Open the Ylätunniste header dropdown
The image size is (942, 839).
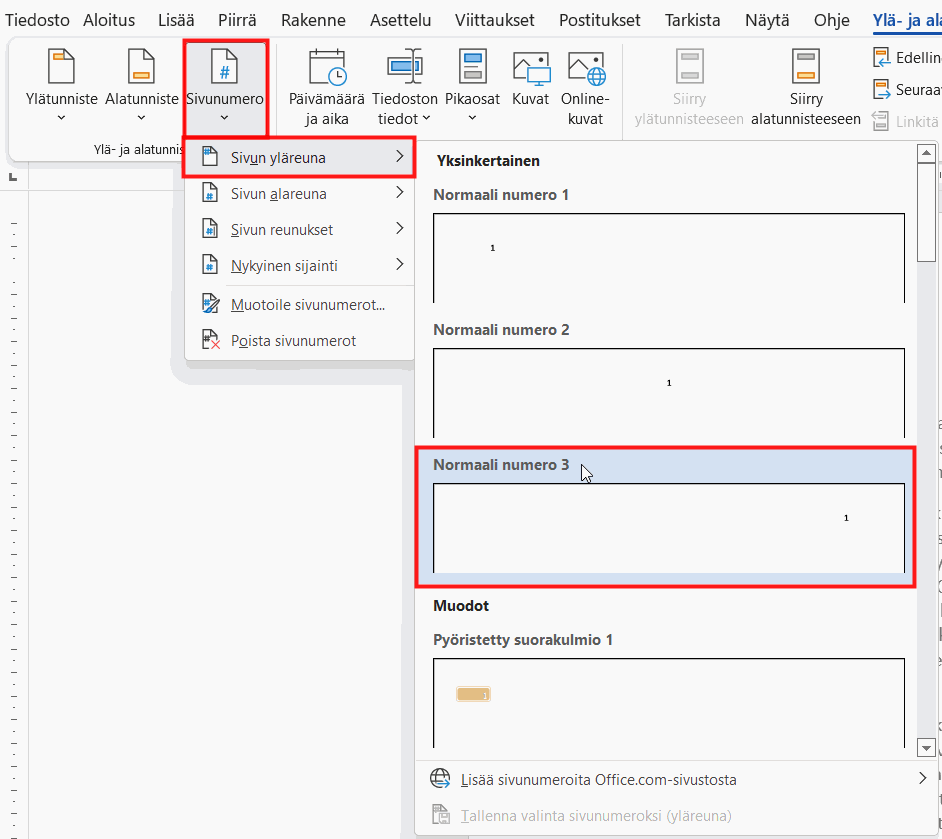click(61, 85)
